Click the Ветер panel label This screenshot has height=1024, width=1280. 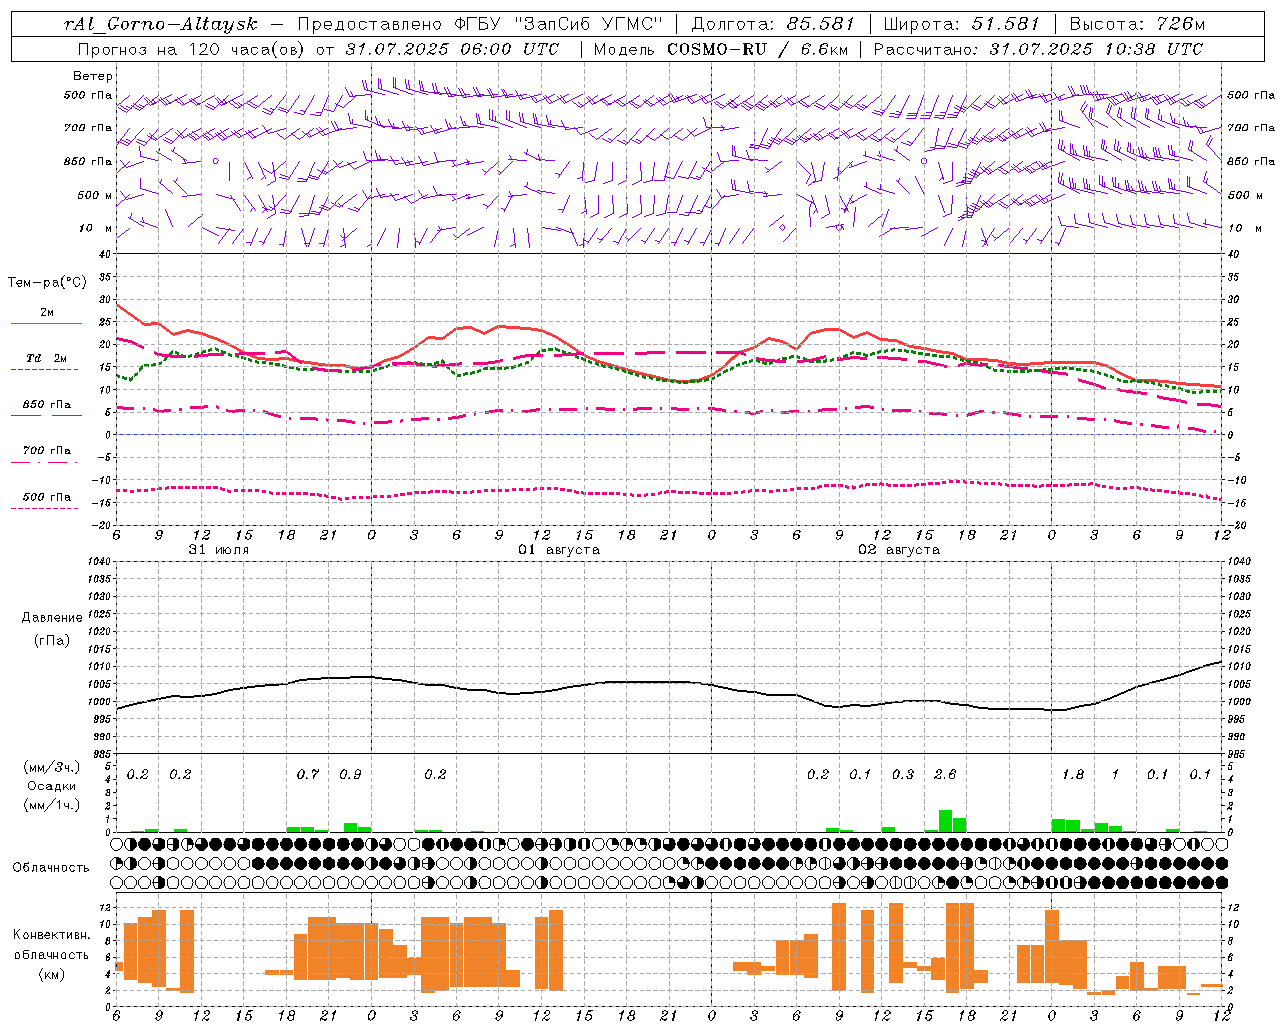pos(93,76)
